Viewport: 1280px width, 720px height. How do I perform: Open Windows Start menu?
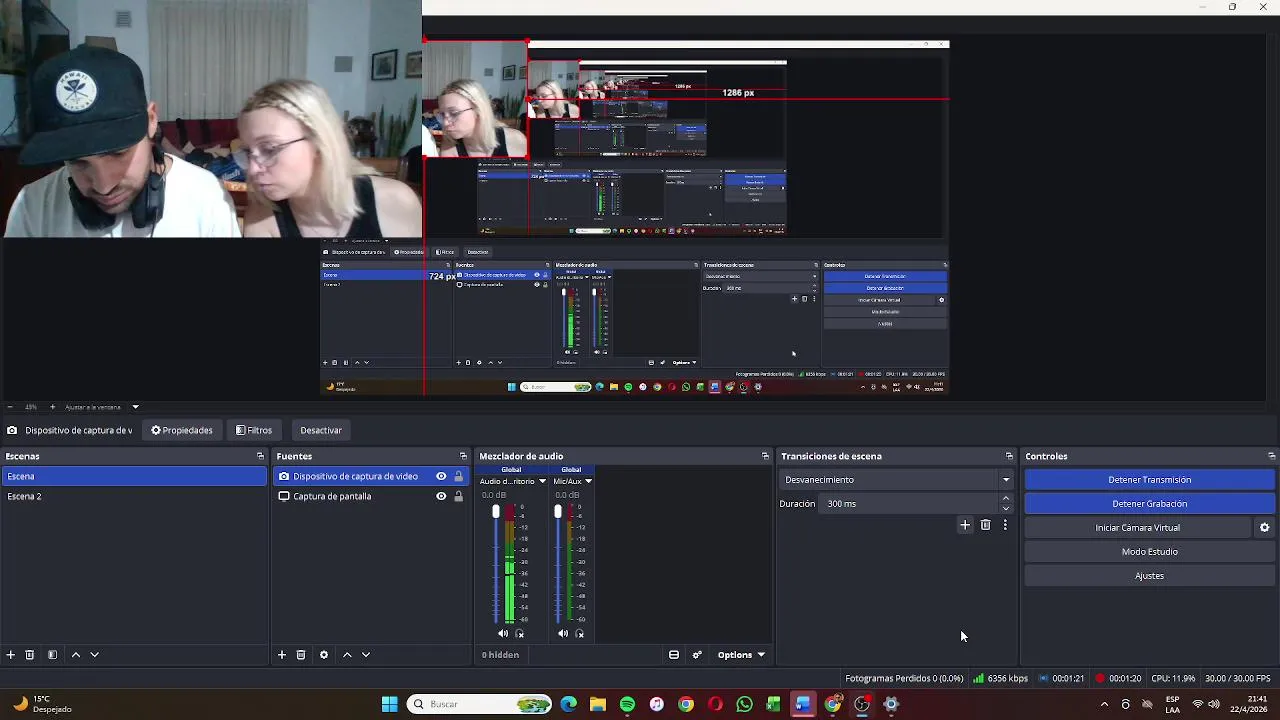[x=389, y=705]
